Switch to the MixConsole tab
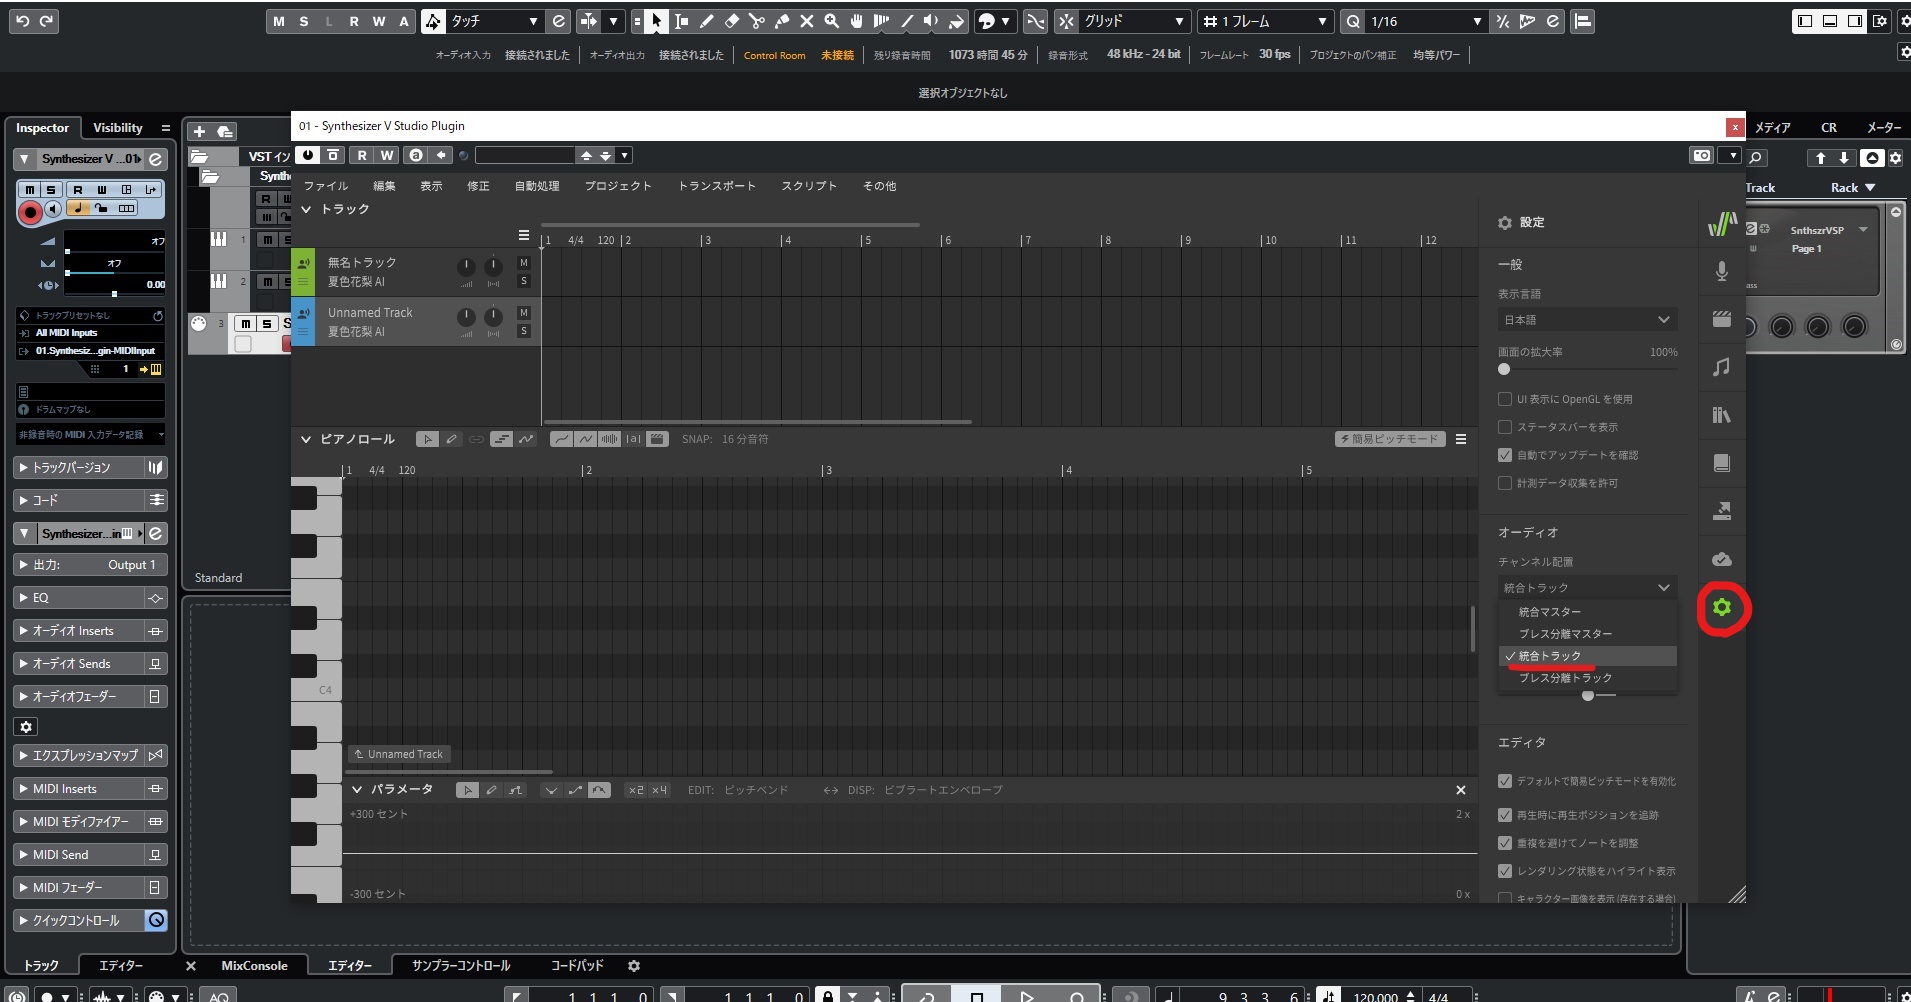 pyautogui.click(x=254, y=965)
